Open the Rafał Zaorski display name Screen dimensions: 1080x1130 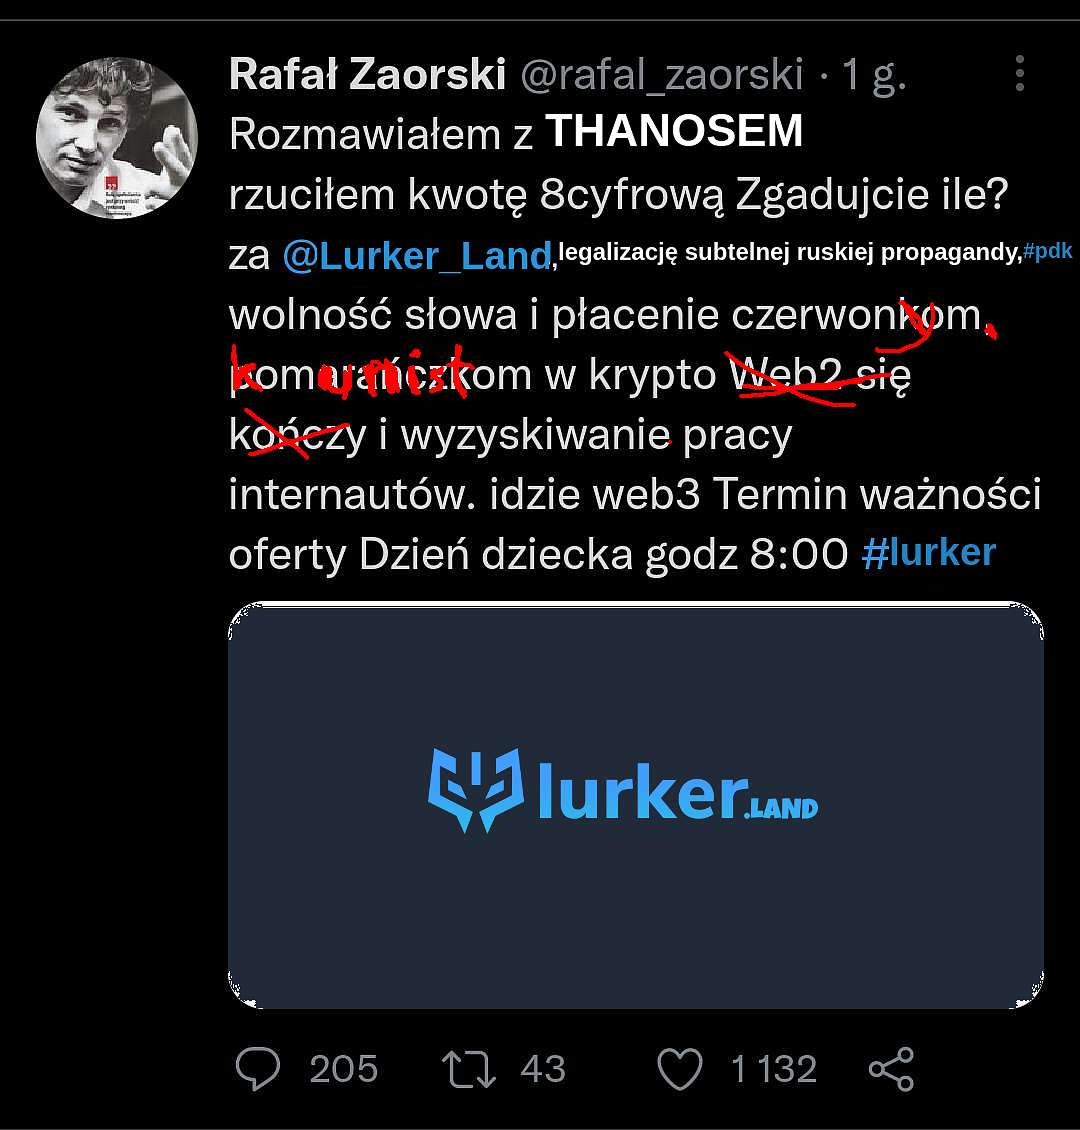pyautogui.click(x=367, y=74)
